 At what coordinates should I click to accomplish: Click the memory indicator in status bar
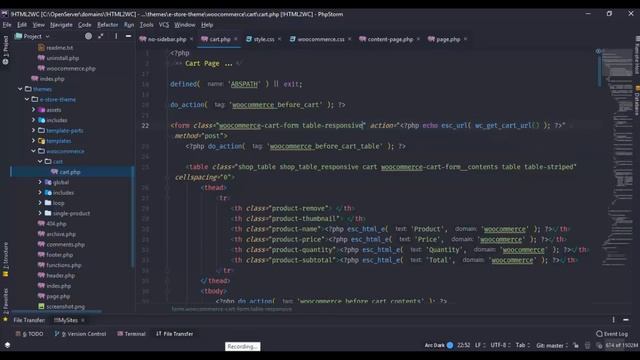pos(621,345)
